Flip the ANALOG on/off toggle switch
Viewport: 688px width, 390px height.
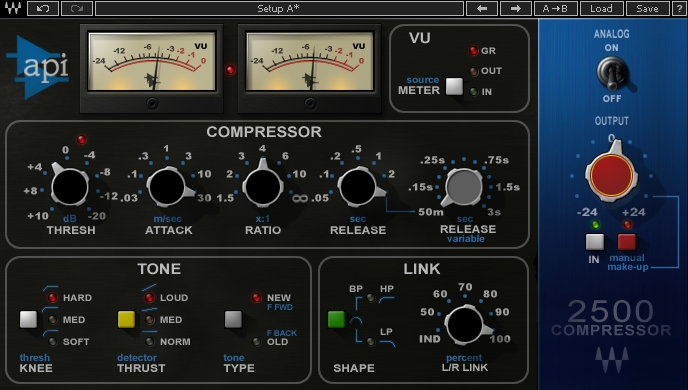click(612, 73)
